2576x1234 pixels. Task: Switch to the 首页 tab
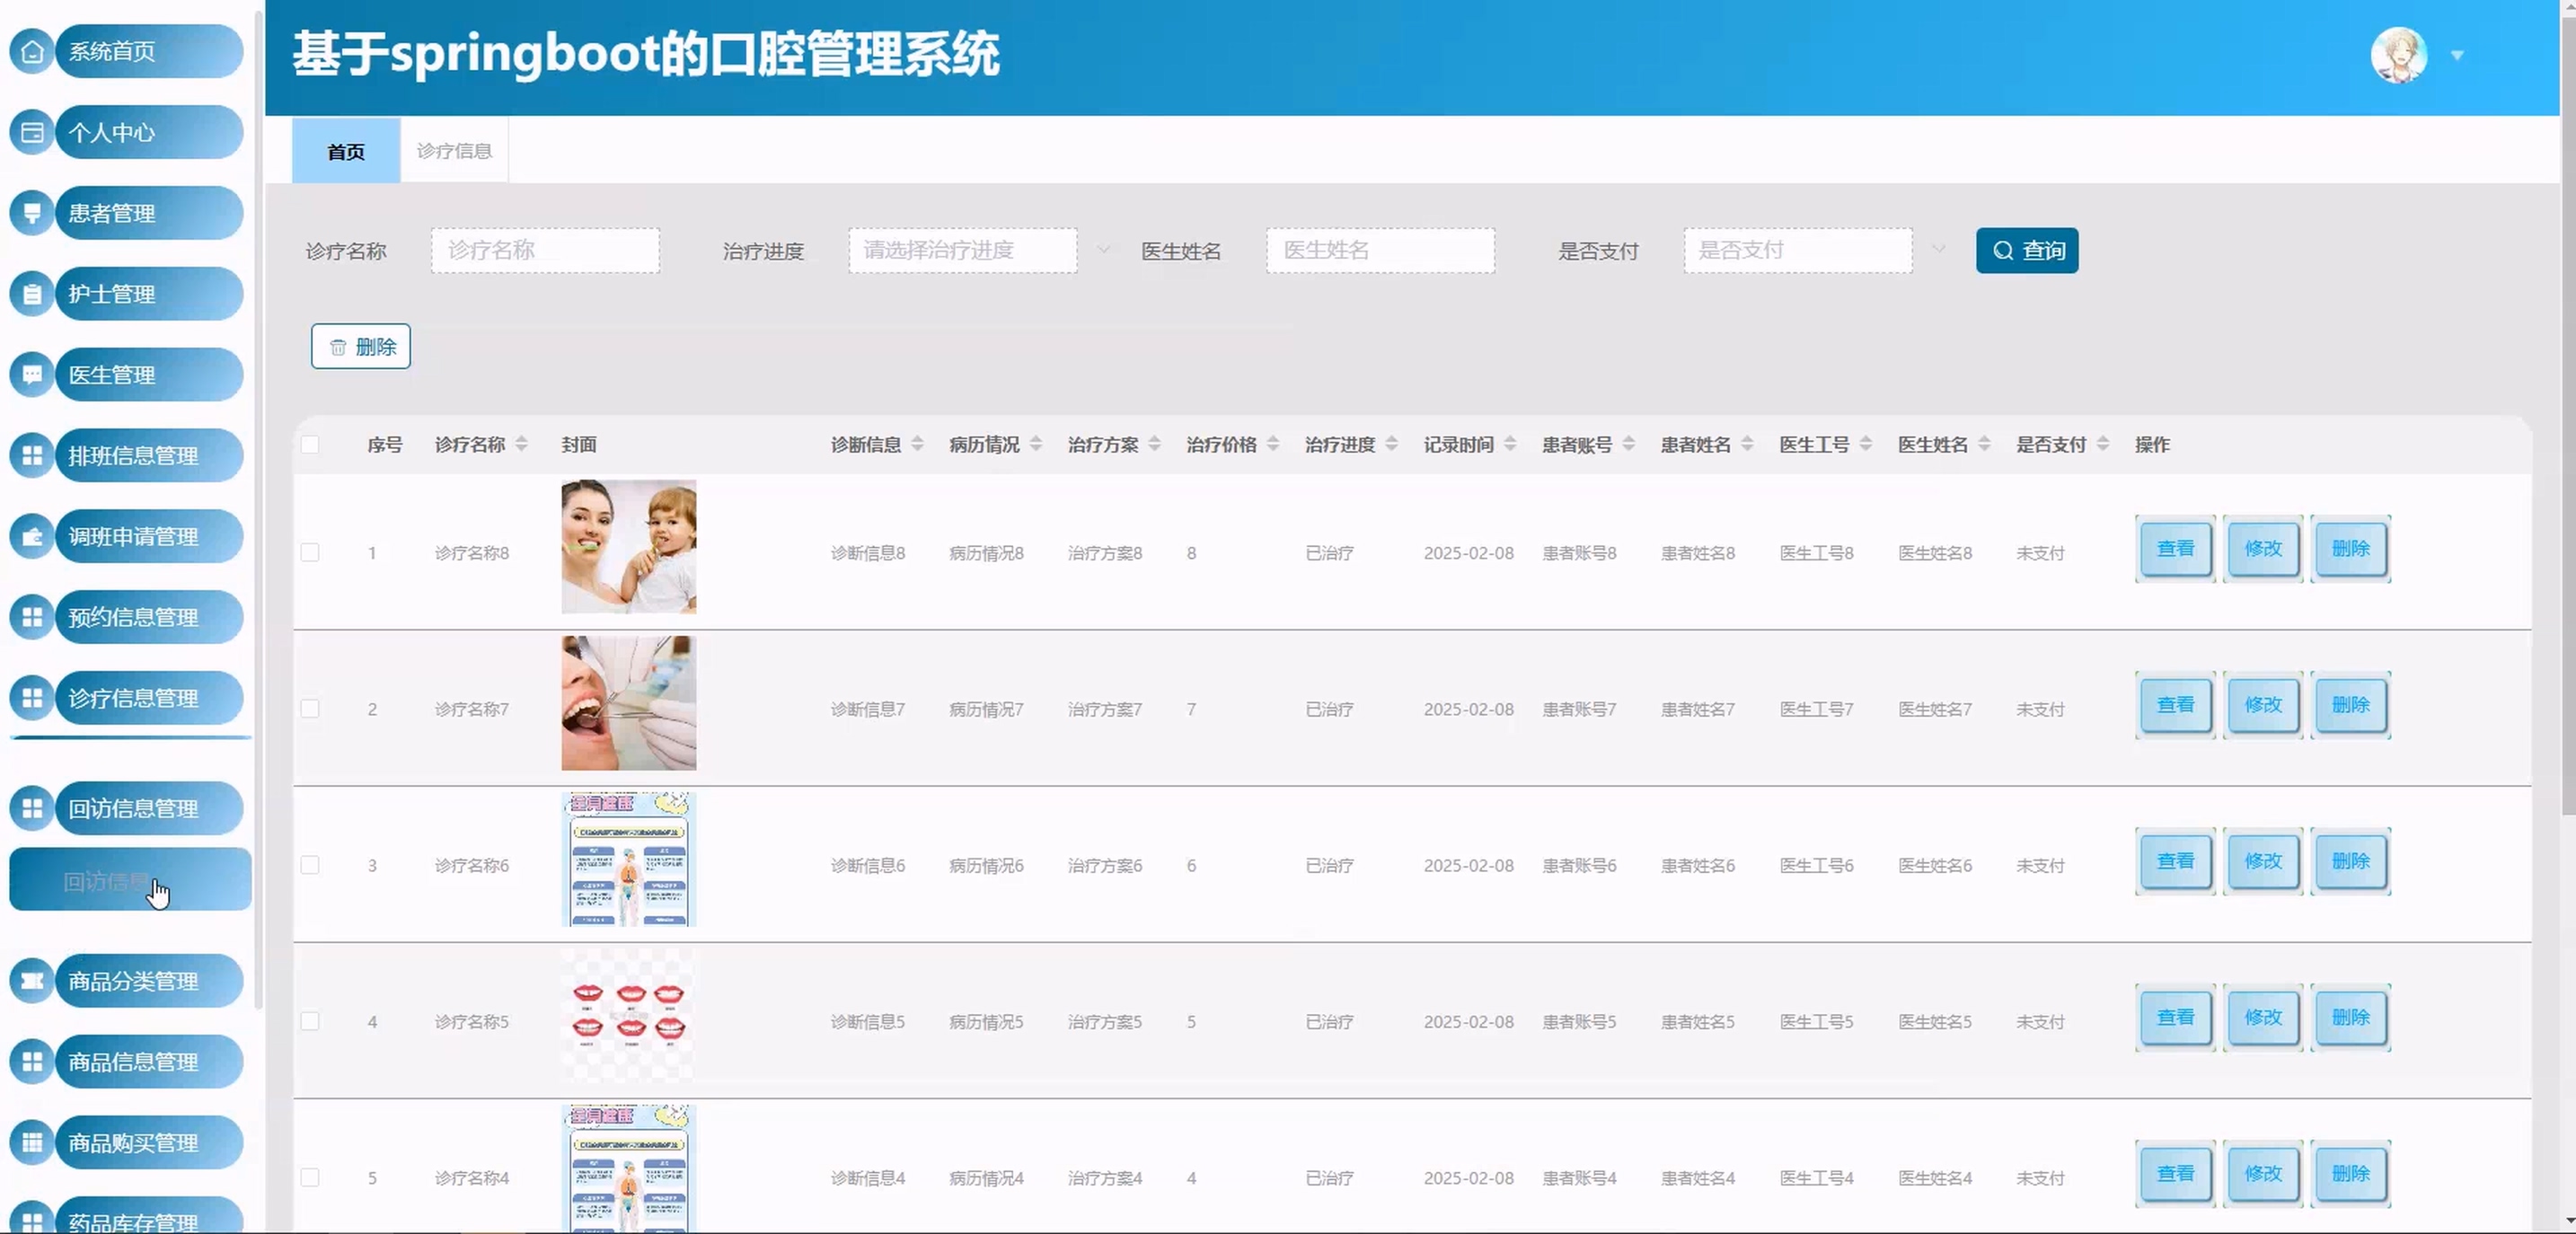point(346,151)
